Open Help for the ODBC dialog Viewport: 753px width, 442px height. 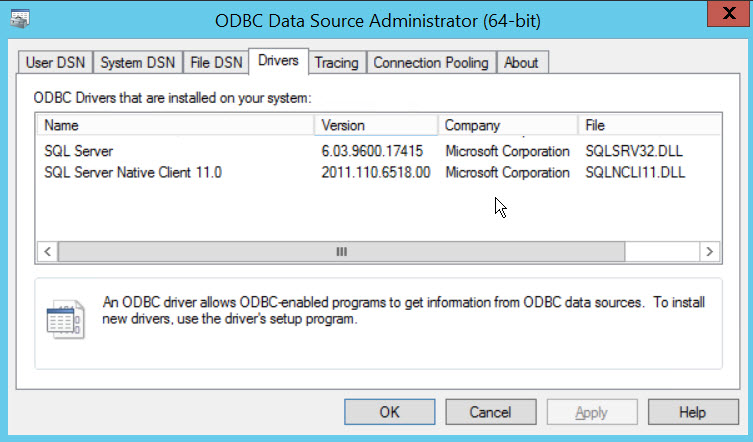pos(692,412)
